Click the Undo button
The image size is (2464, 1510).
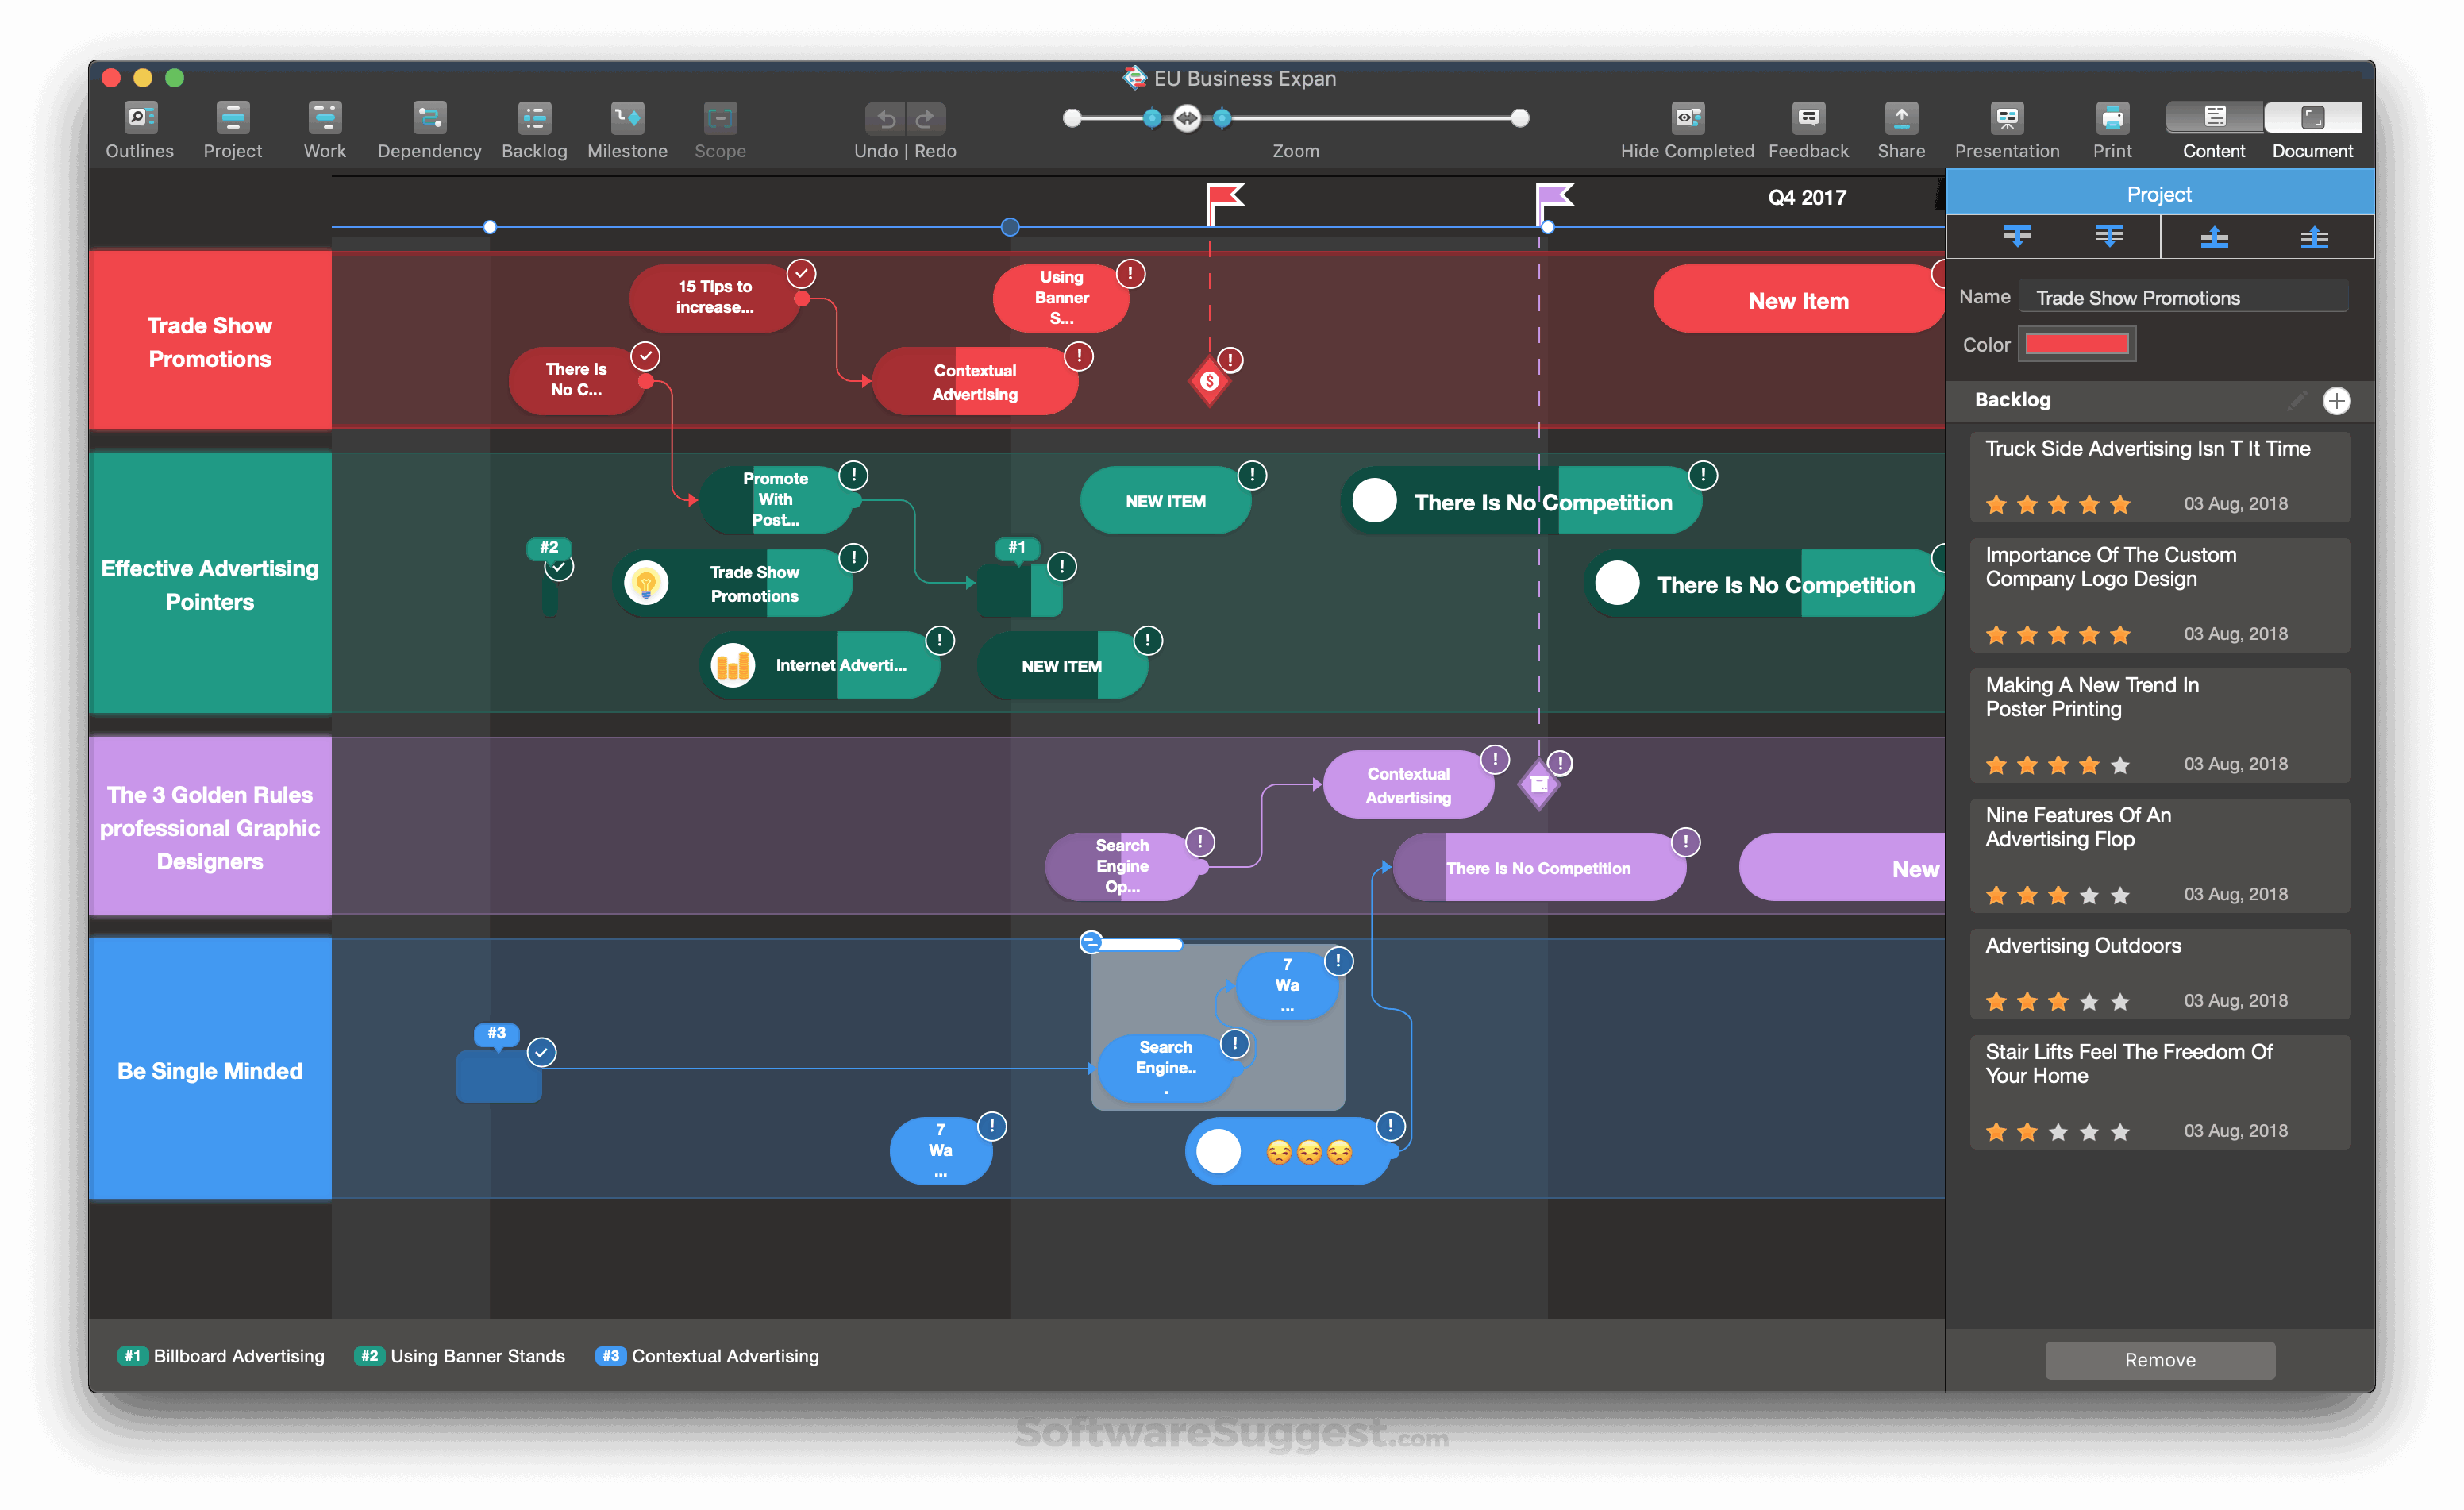click(x=884, y=118)
